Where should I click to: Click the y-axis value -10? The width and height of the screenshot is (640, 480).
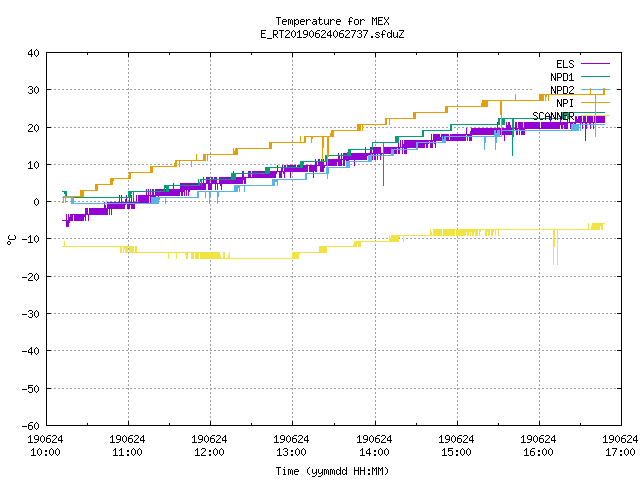[x=31, y=239]
